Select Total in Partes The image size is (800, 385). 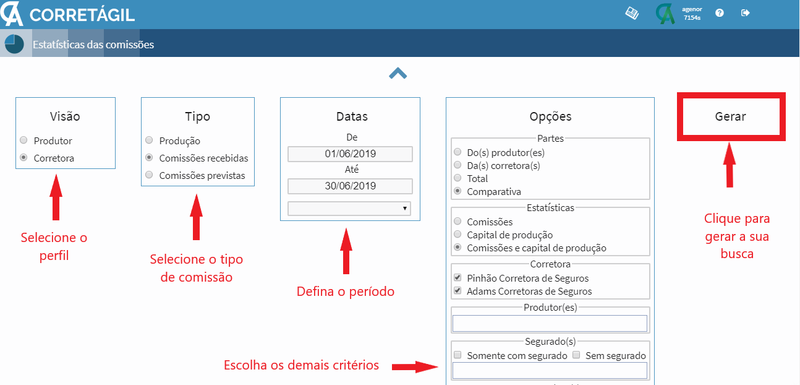coord(458,178)
